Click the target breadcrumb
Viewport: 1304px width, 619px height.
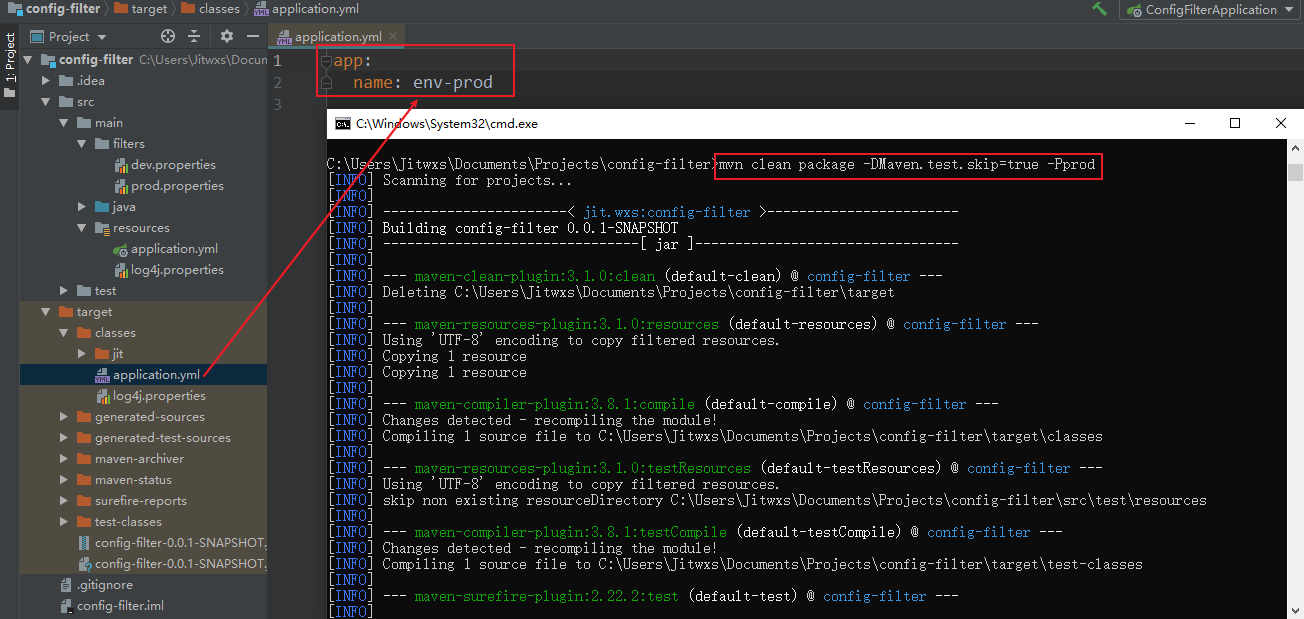[143, 9]
